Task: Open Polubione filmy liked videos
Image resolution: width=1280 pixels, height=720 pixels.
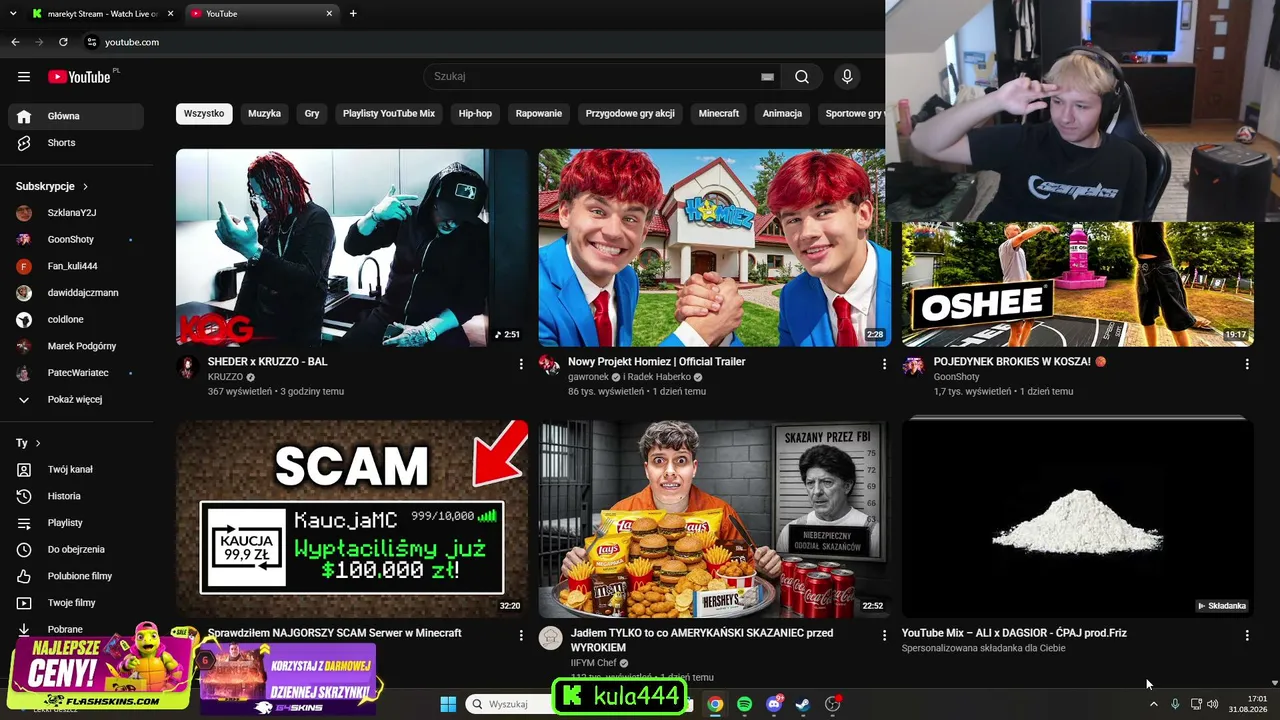Action: (x=76, y=576)
